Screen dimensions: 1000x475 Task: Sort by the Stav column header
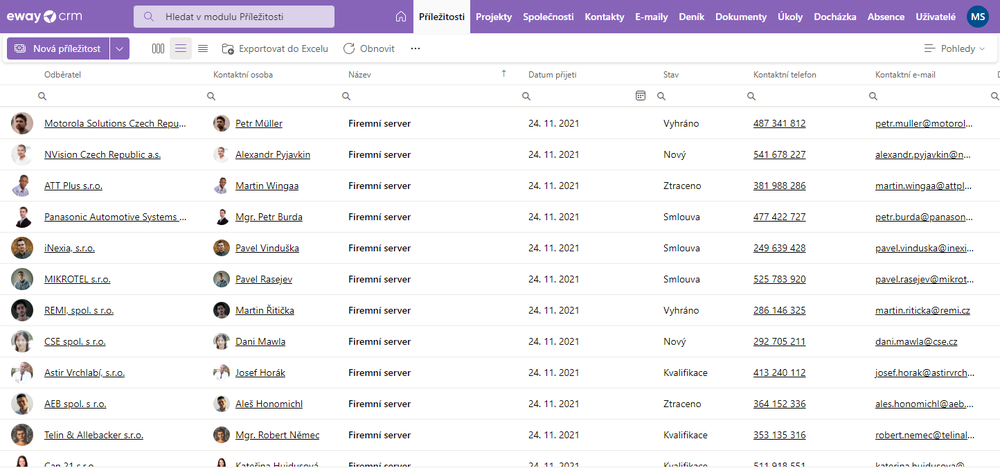(671, 75)
